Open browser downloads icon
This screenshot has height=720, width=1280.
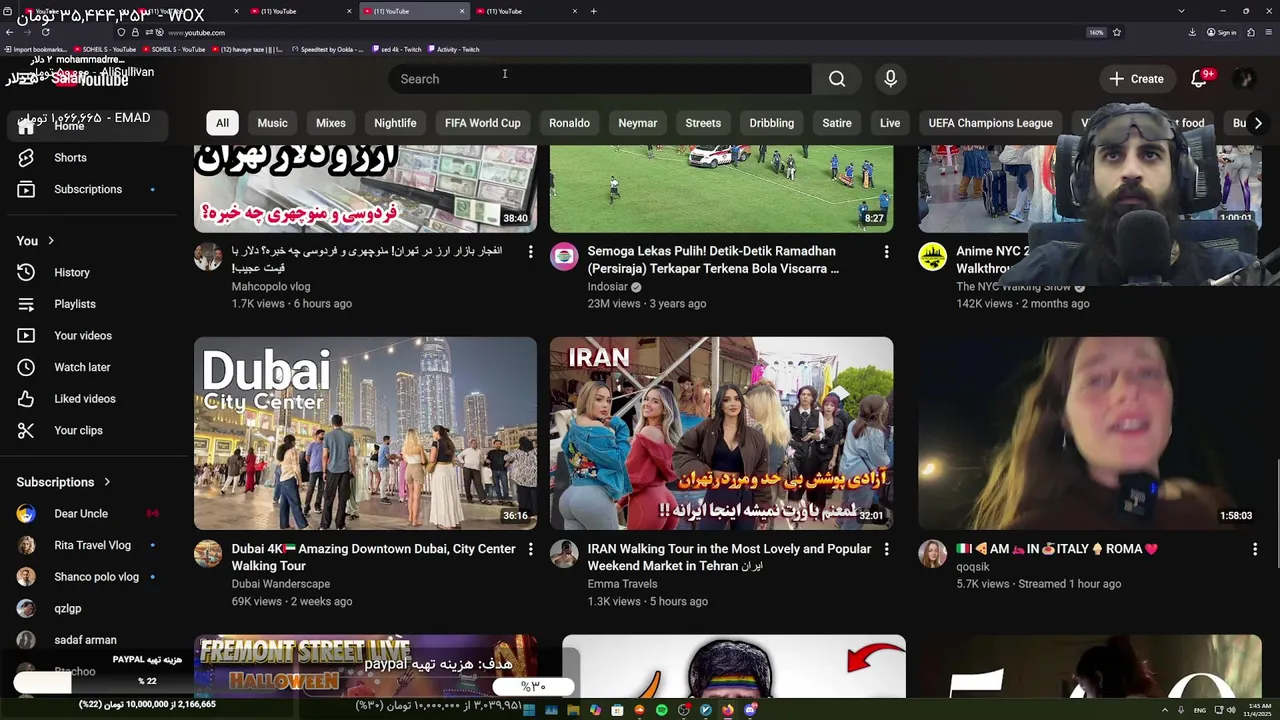tap(1192, 32)
